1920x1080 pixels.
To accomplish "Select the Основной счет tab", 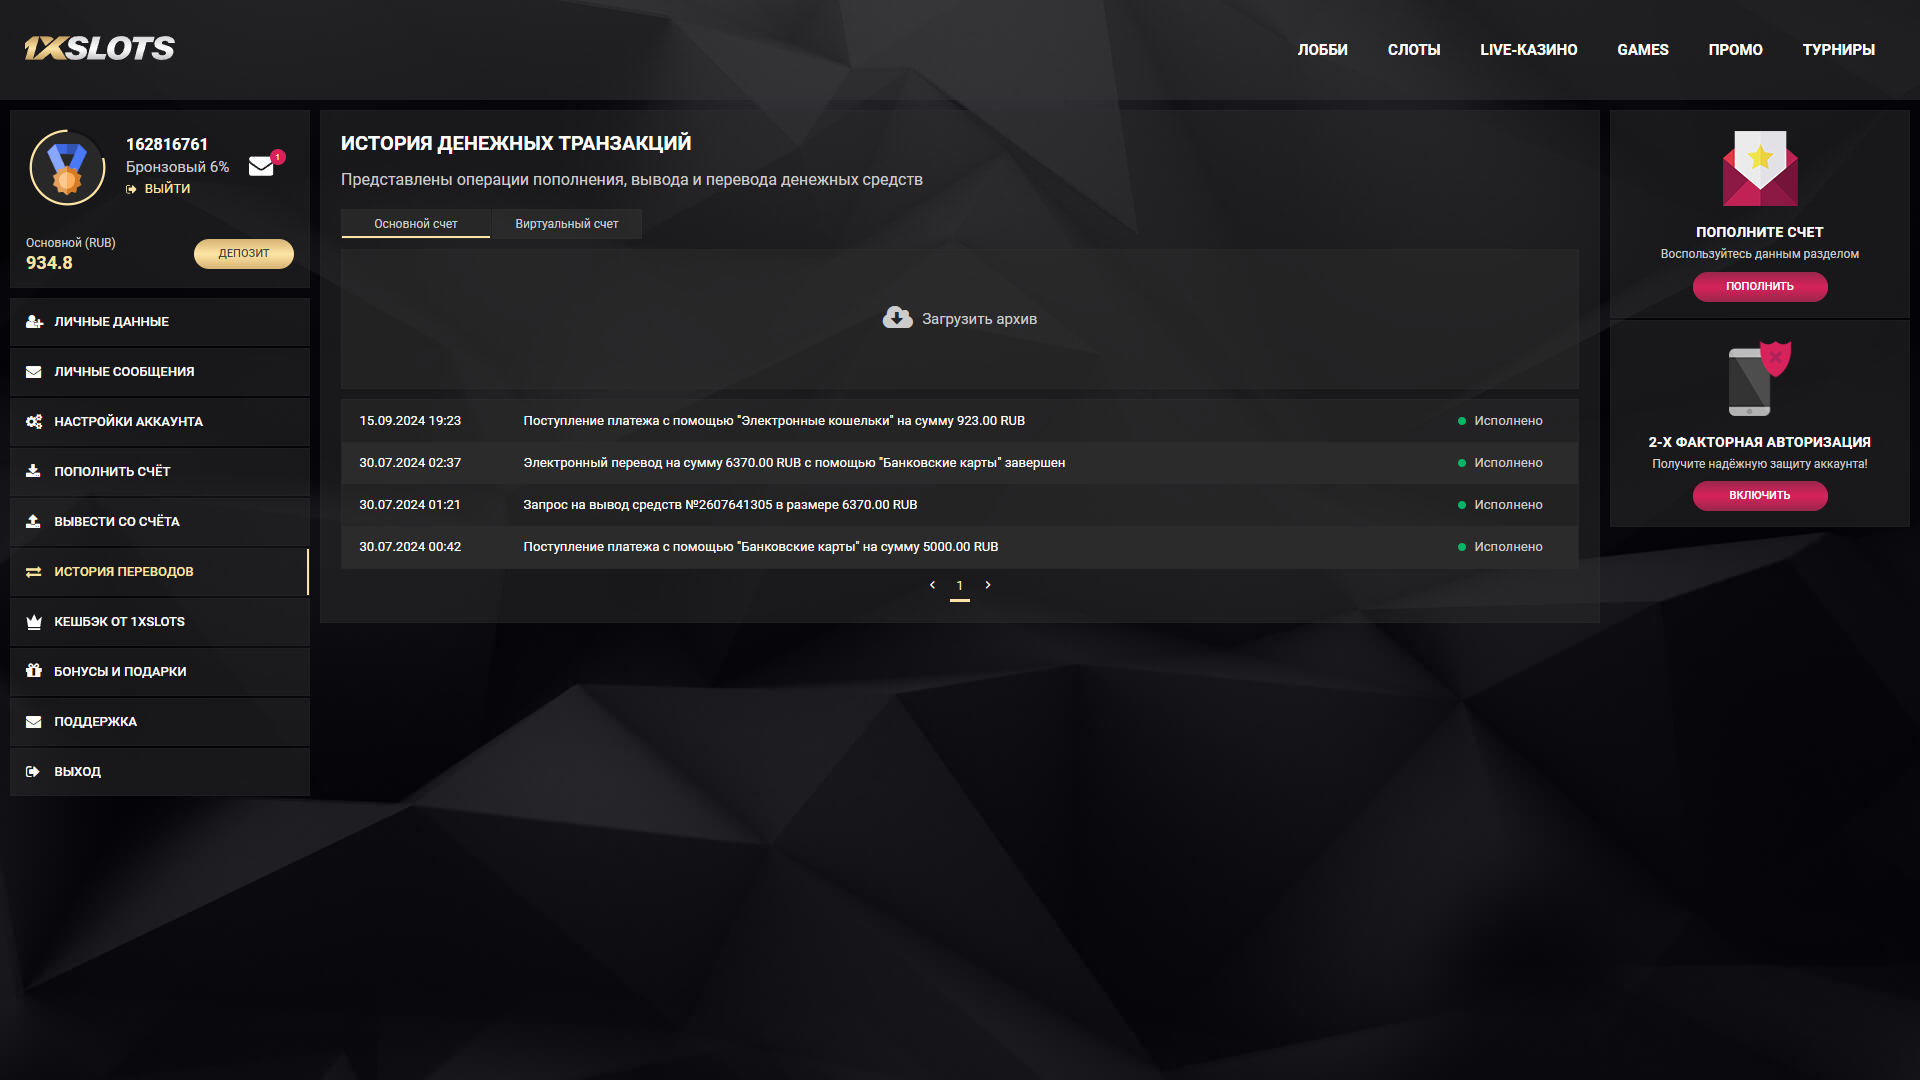I will [415, 224].
